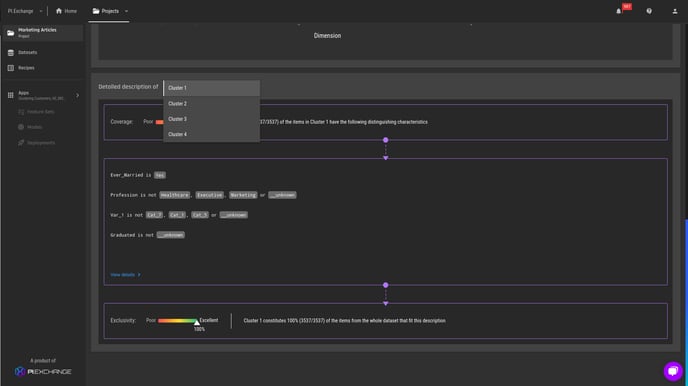Click the Apps grid icon
The height and width of the screenshot is (386, 688).
click(11, 95)
